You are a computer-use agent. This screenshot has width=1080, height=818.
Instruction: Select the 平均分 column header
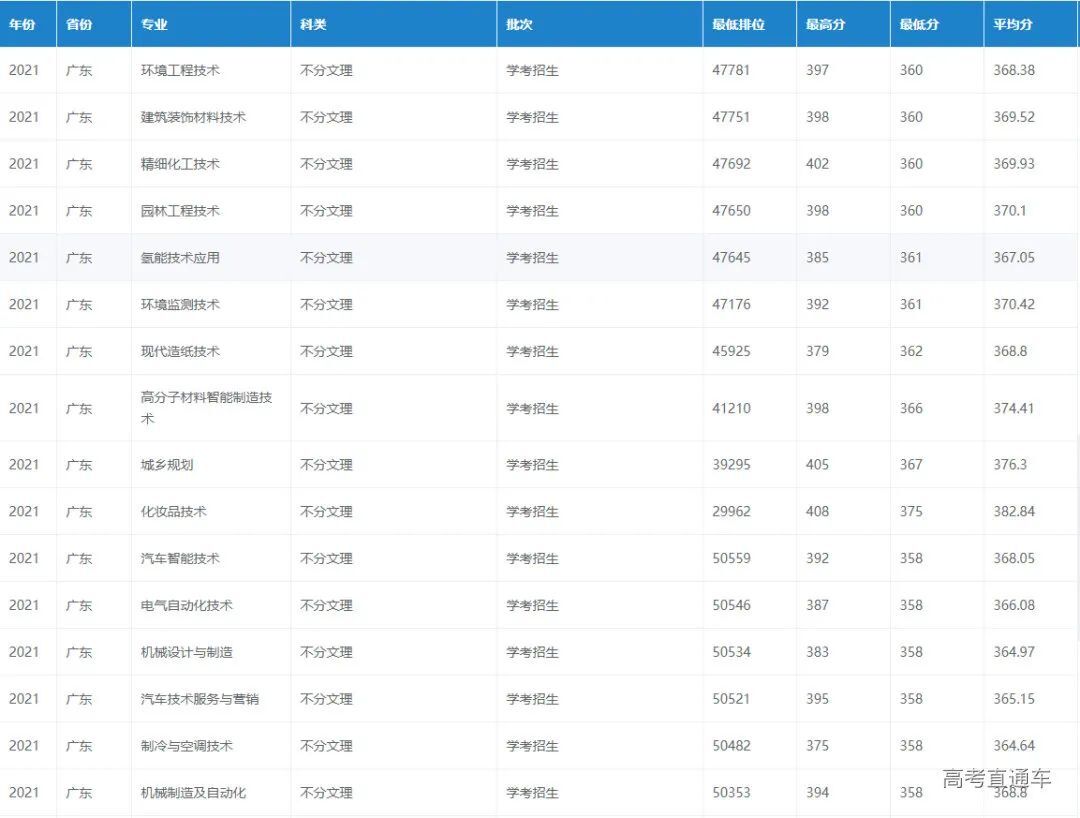point(1013,25)
